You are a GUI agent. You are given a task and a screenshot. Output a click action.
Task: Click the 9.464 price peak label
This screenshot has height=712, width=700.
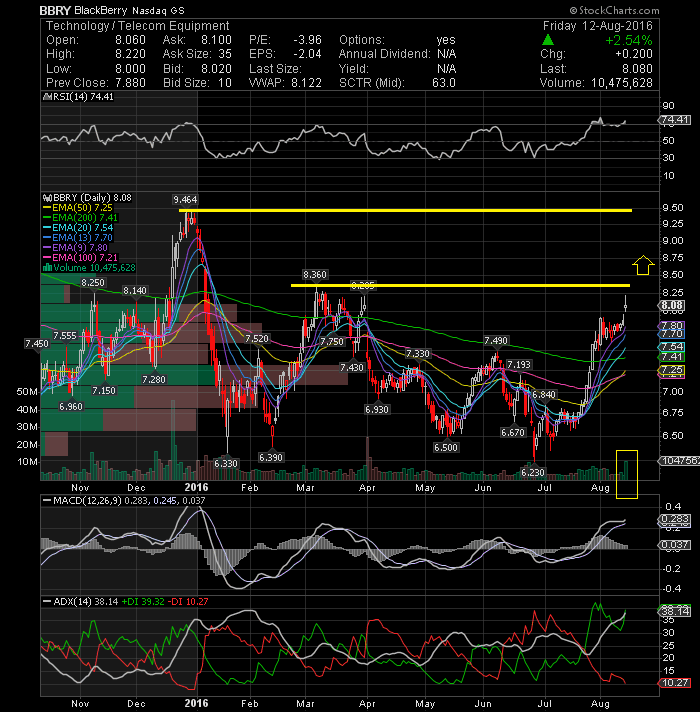[x=185, y=199]
